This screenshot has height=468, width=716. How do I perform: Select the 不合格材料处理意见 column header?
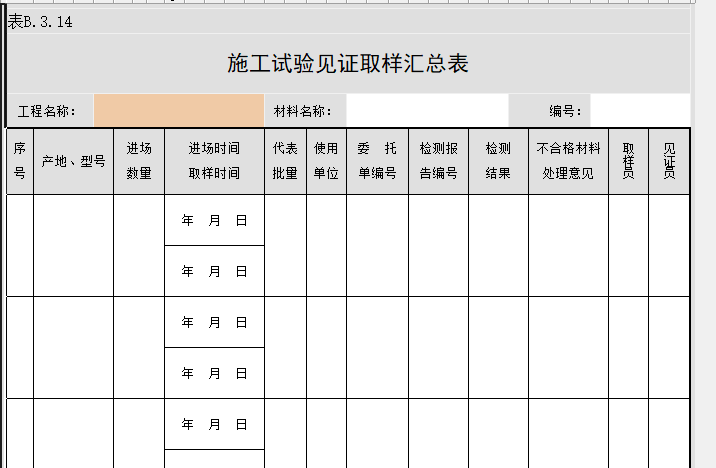568,161
